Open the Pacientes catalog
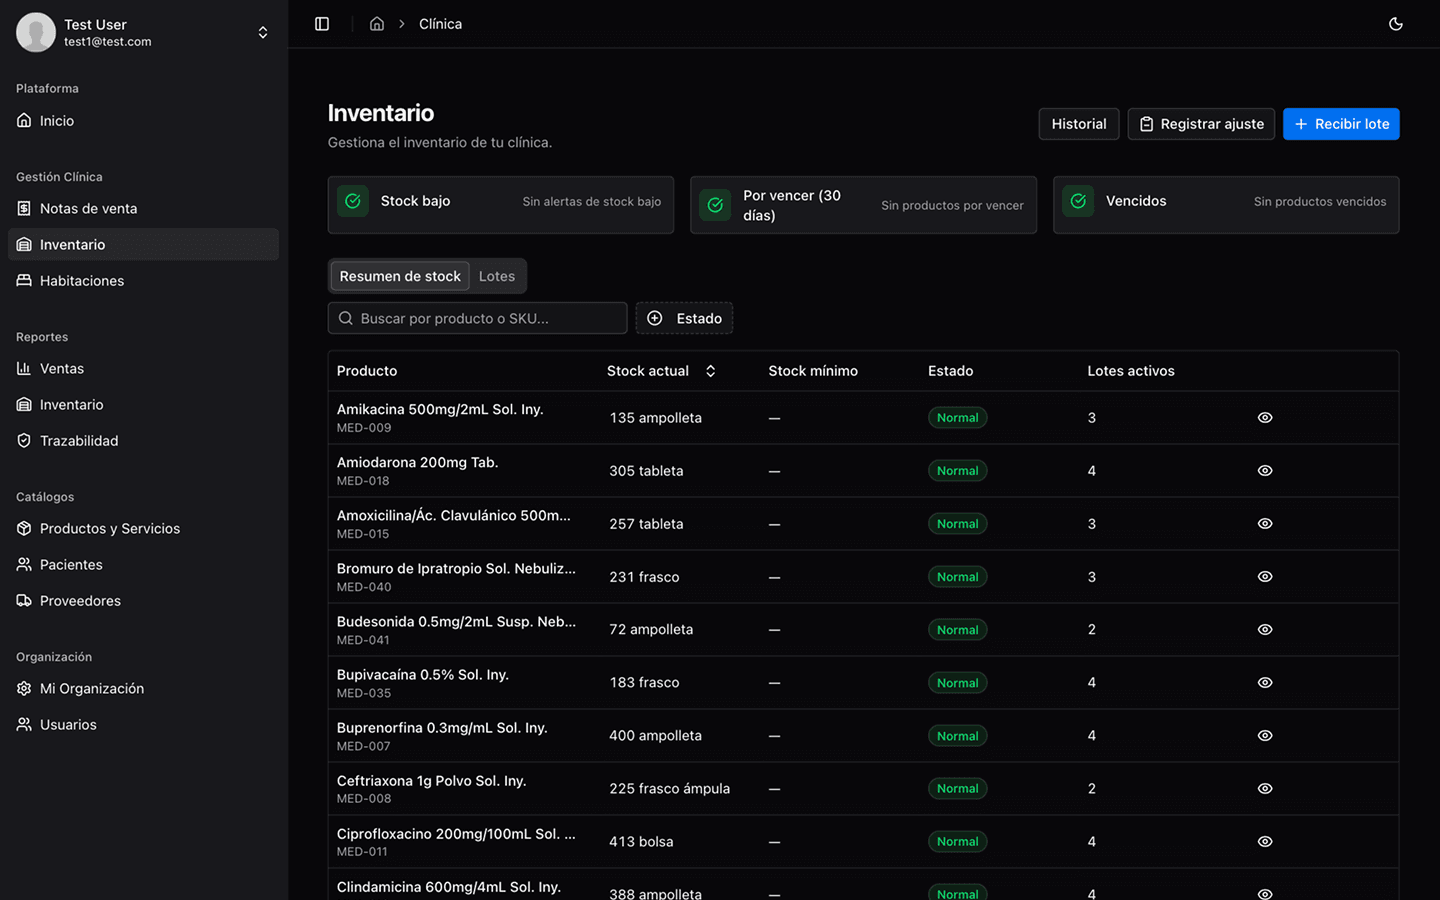Image resolution: width=1440 pixels, height=900 pixels. pyautogui.click(x=71, y=565)
